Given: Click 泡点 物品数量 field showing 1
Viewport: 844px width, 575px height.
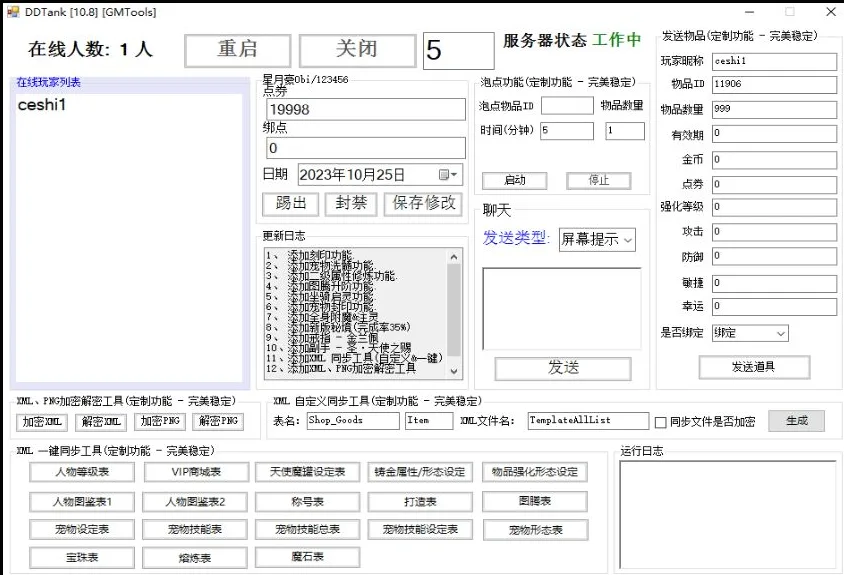Looking at the screenshot, I should 624,130.
